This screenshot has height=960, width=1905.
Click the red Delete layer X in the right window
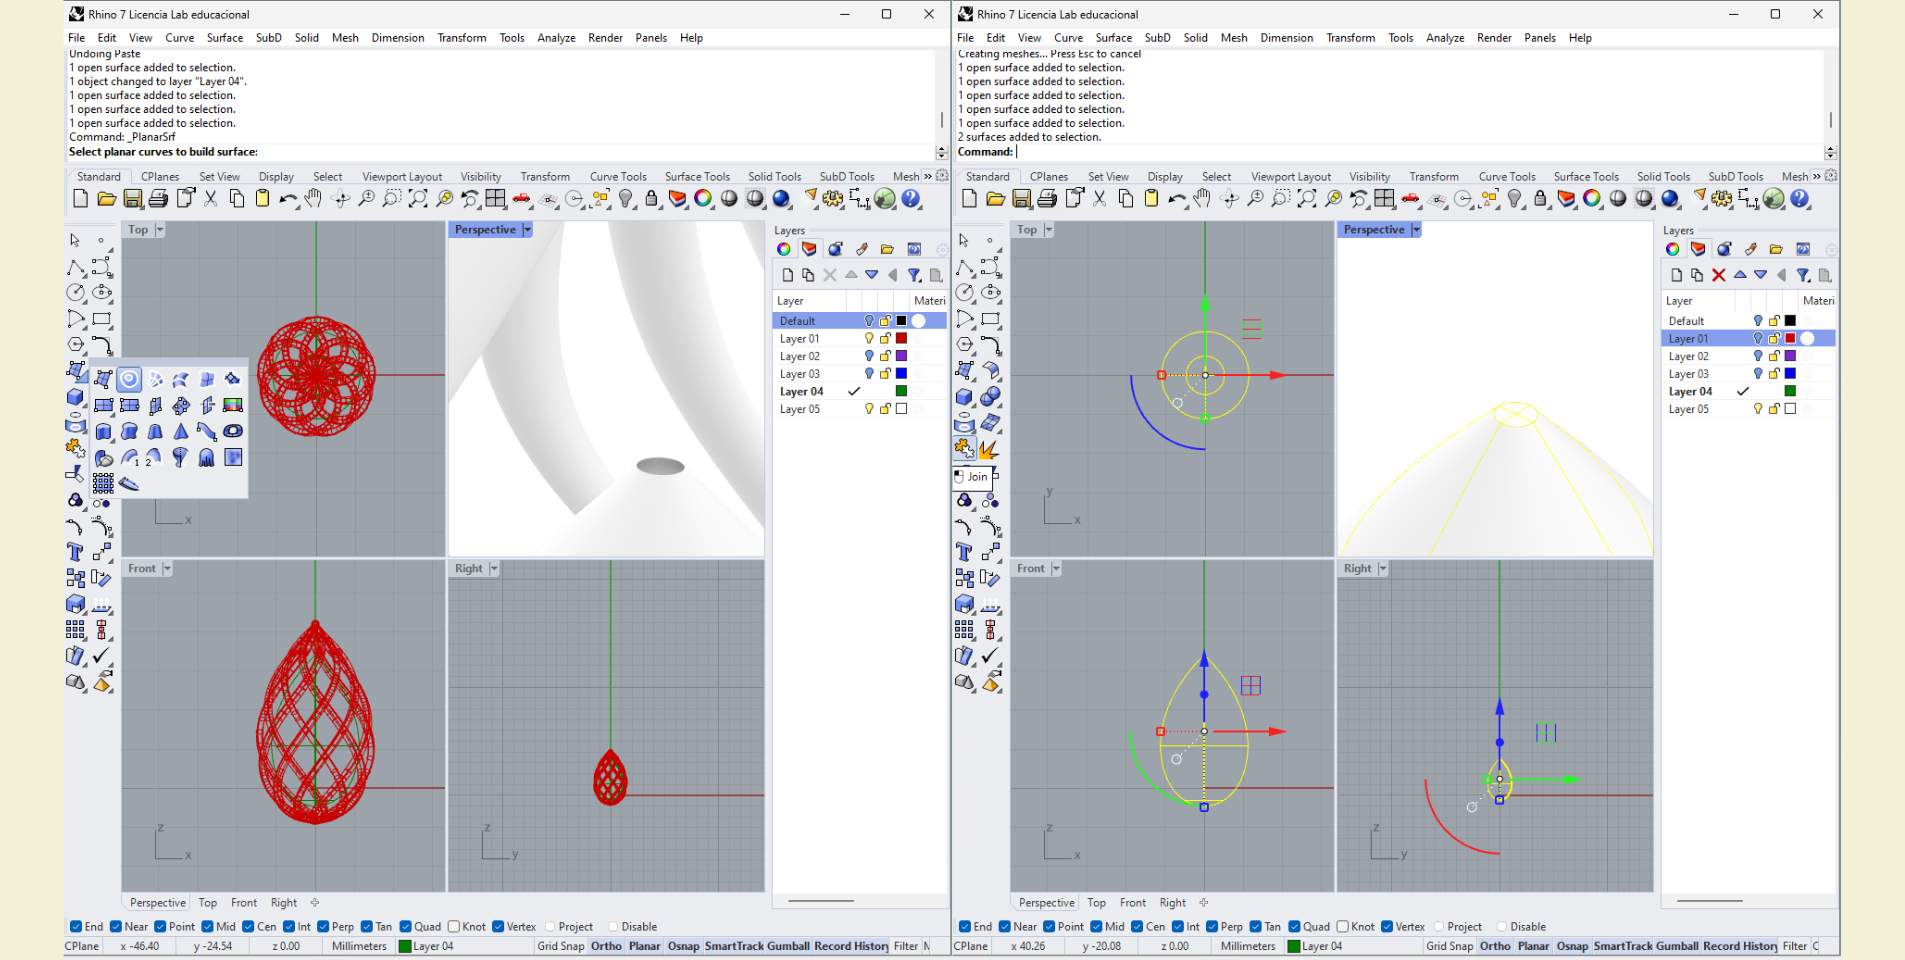pyautogui.click(x=1719, y=275)
